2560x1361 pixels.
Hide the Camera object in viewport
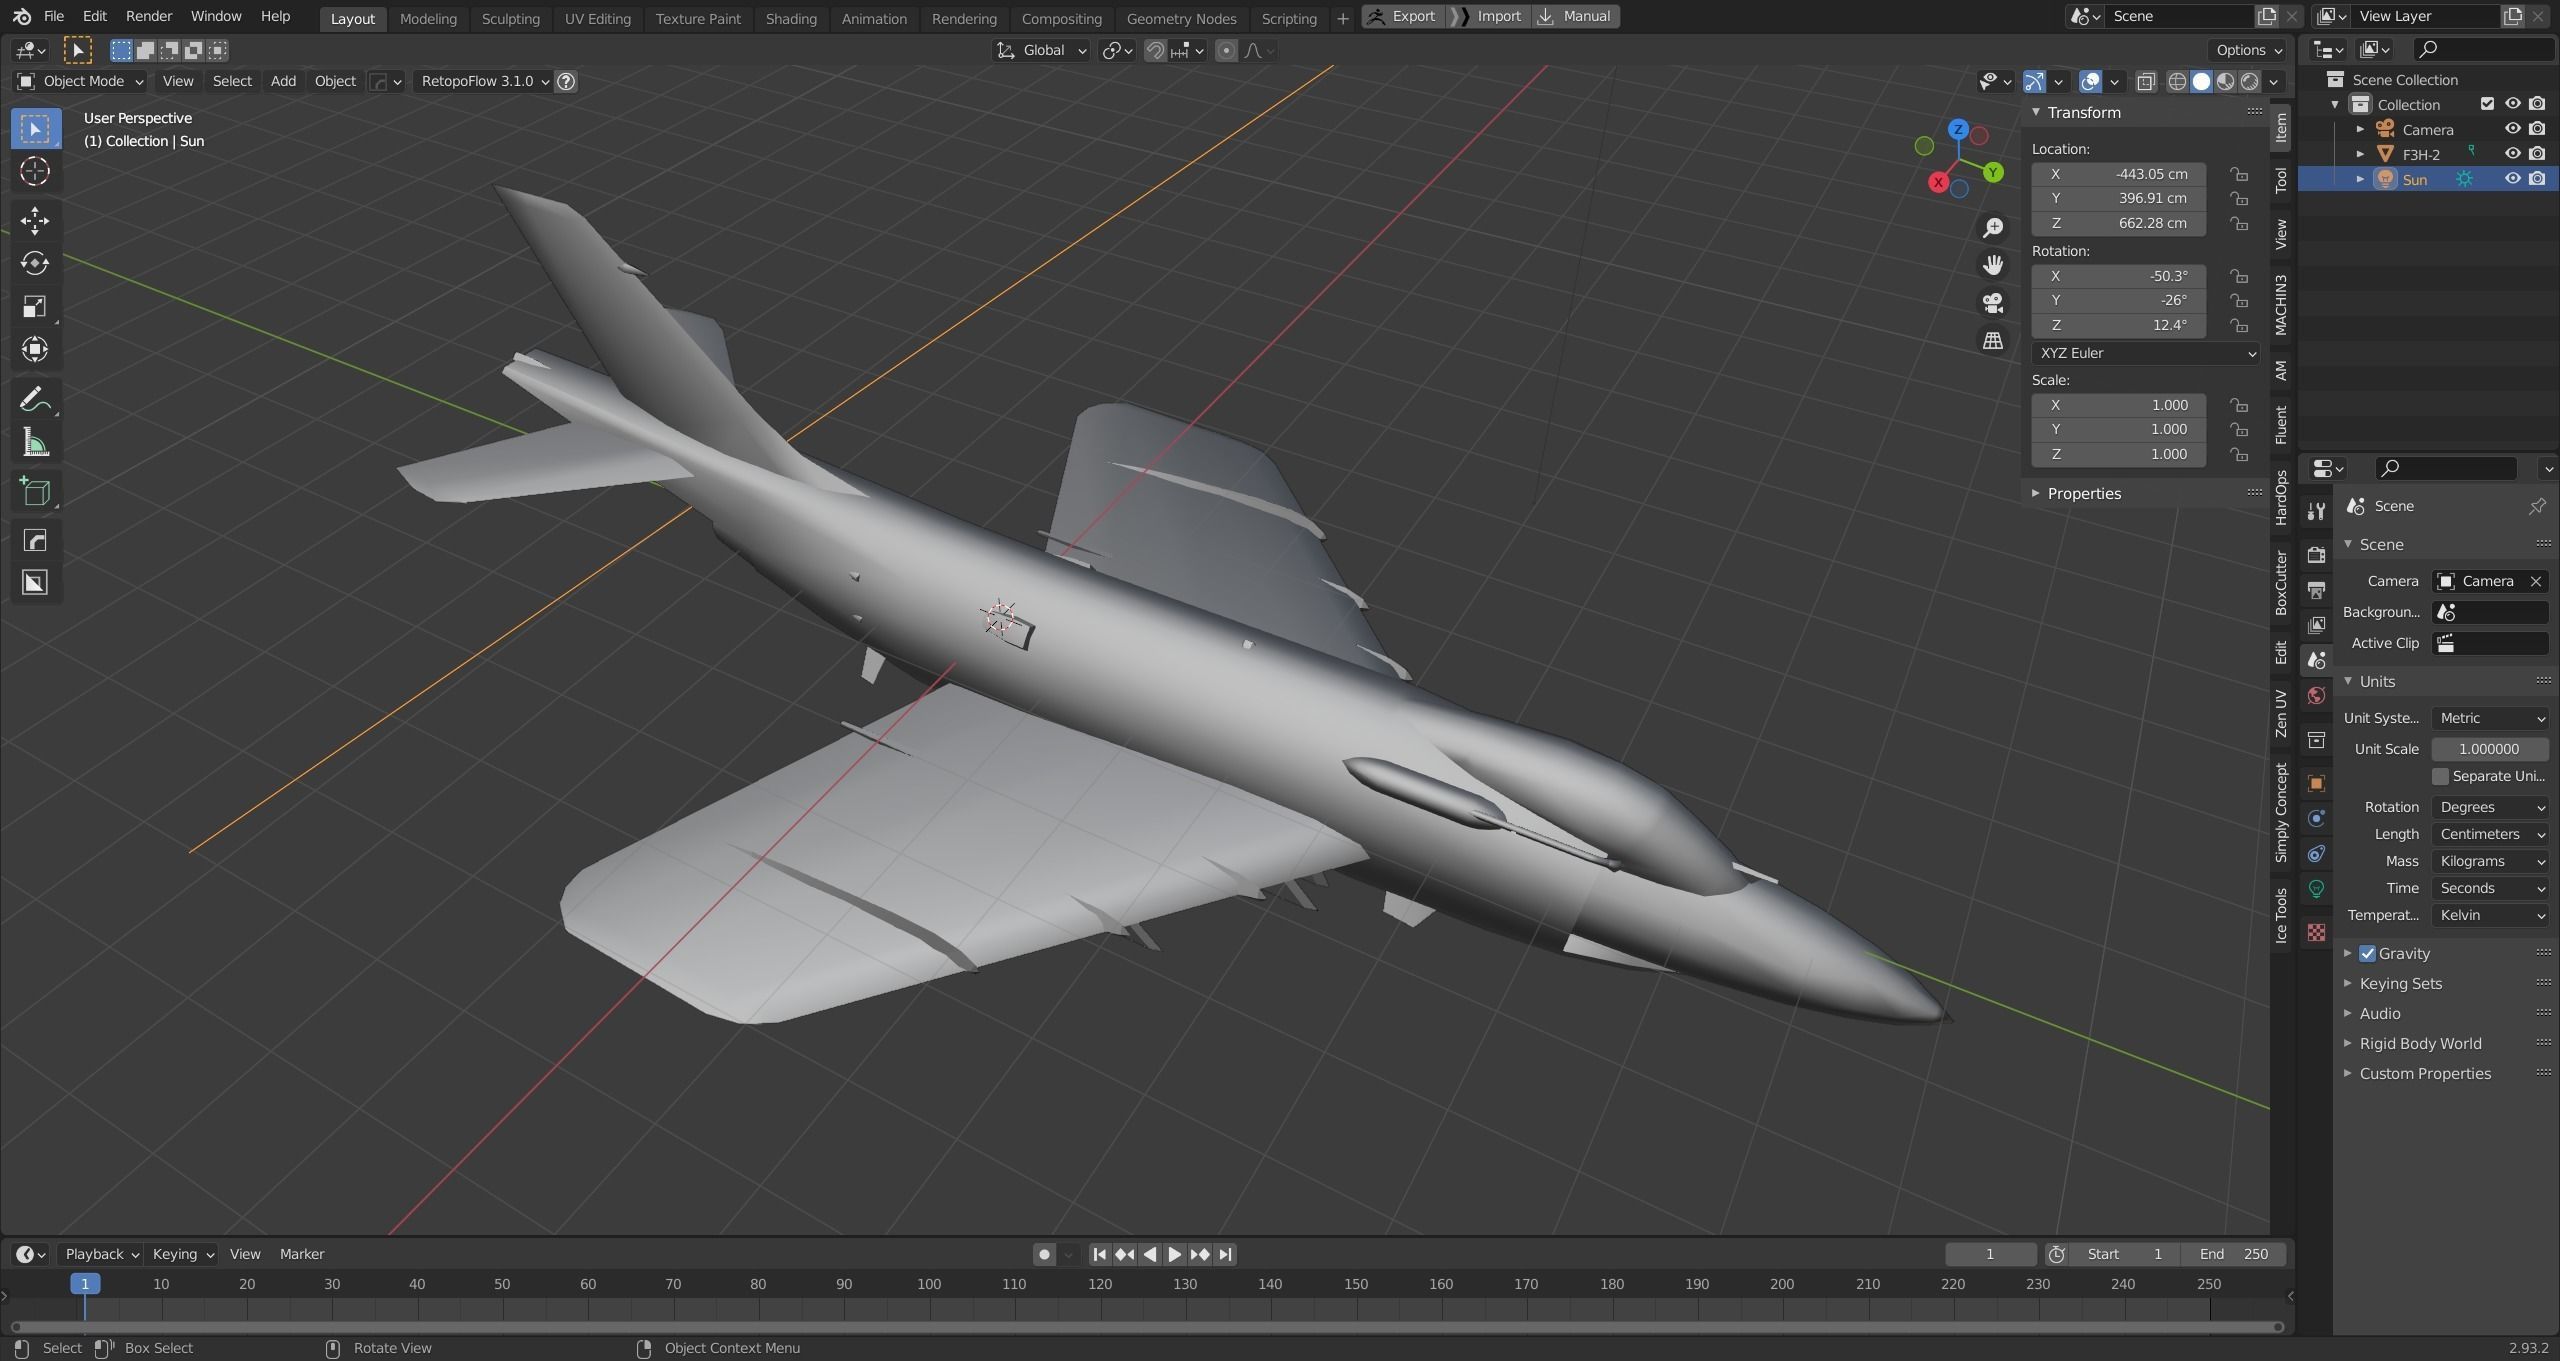[2512, 129]
